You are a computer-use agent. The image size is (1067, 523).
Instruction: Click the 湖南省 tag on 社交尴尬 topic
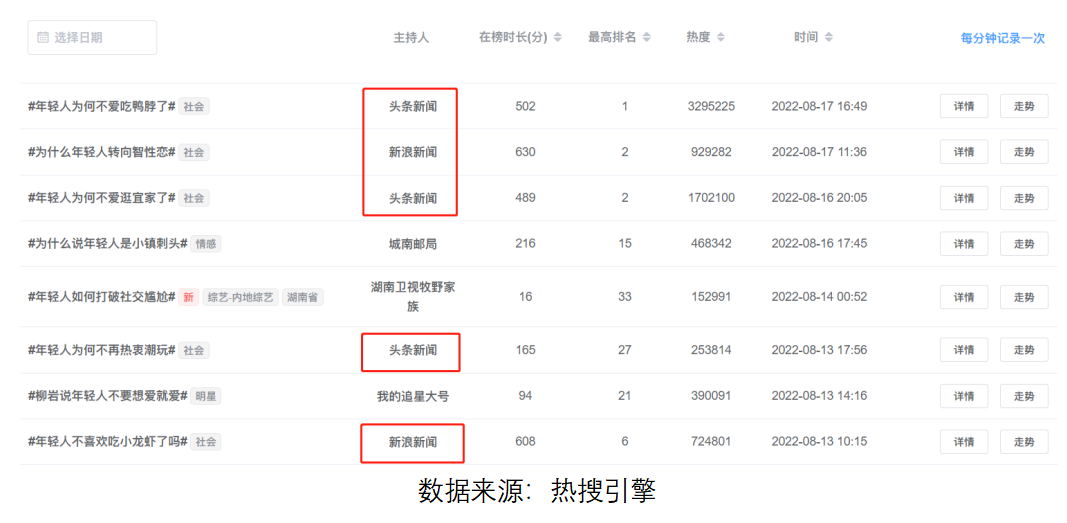pyautogui.click(x=302, y=297)
